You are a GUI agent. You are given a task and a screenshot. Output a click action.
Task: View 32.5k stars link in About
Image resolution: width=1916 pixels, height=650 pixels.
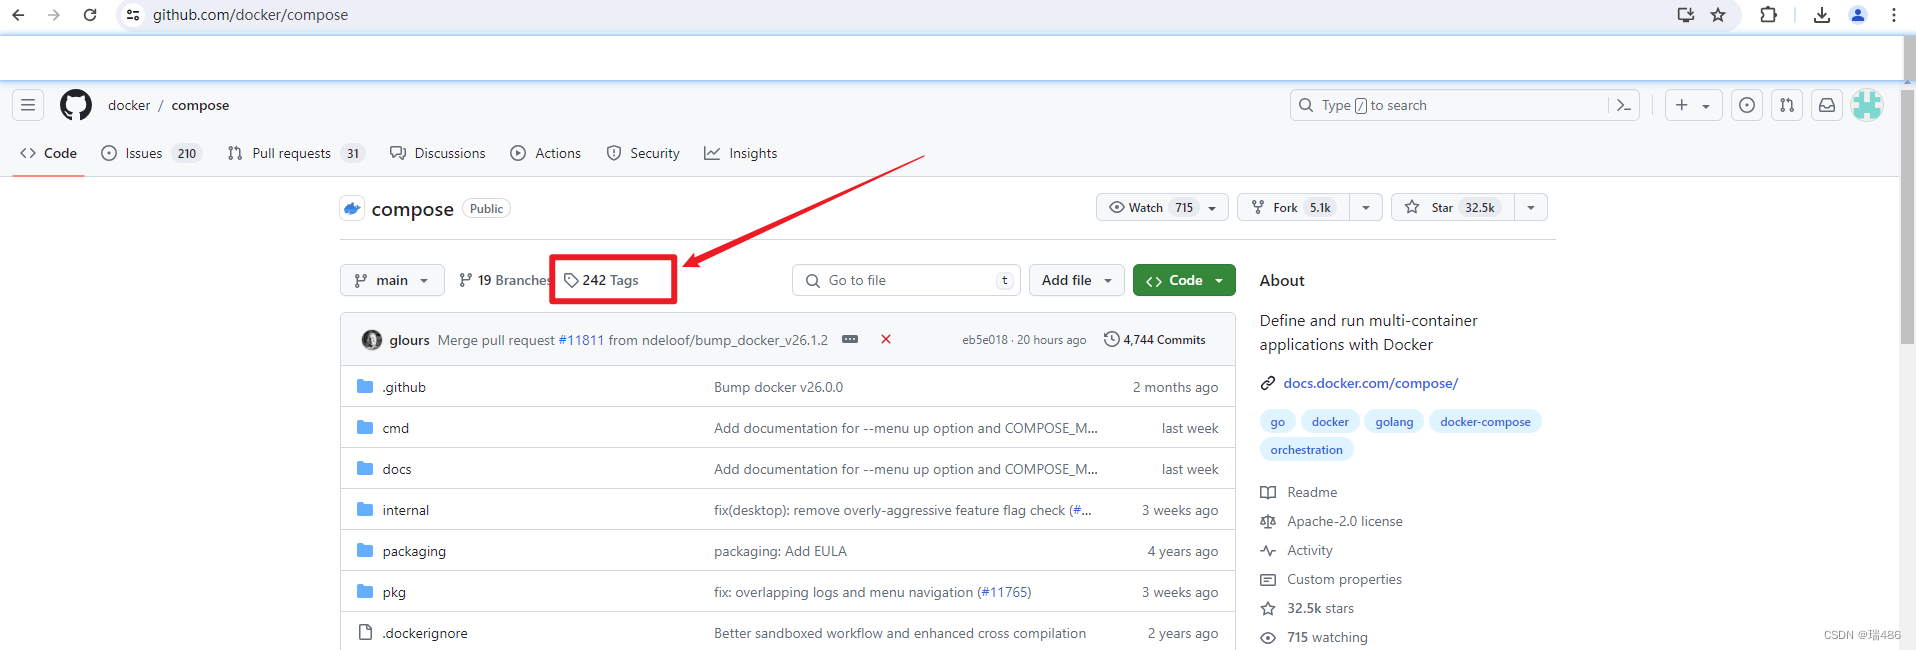1320,608
